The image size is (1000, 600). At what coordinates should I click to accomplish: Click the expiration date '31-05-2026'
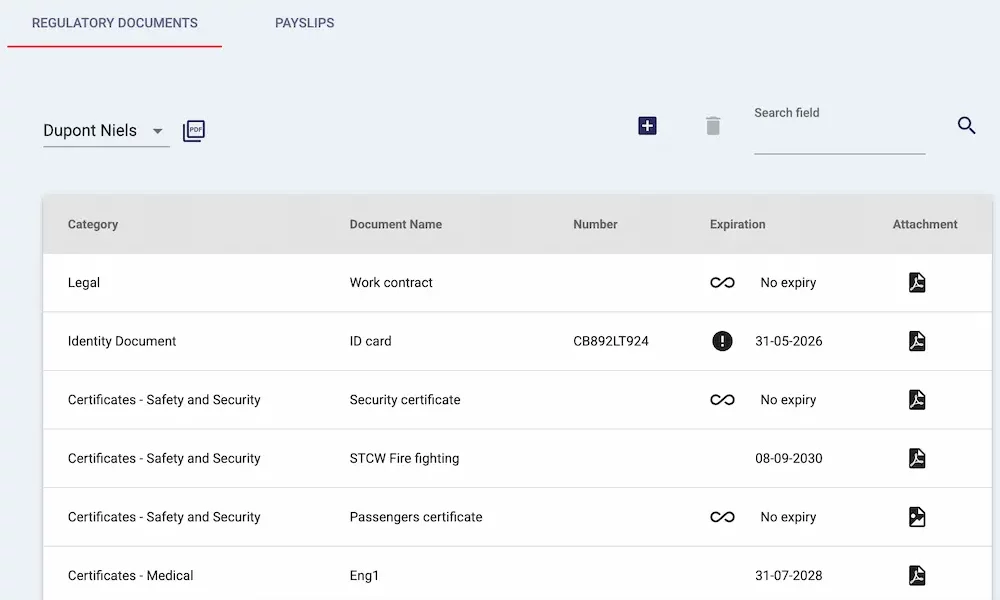click(789, 341)
